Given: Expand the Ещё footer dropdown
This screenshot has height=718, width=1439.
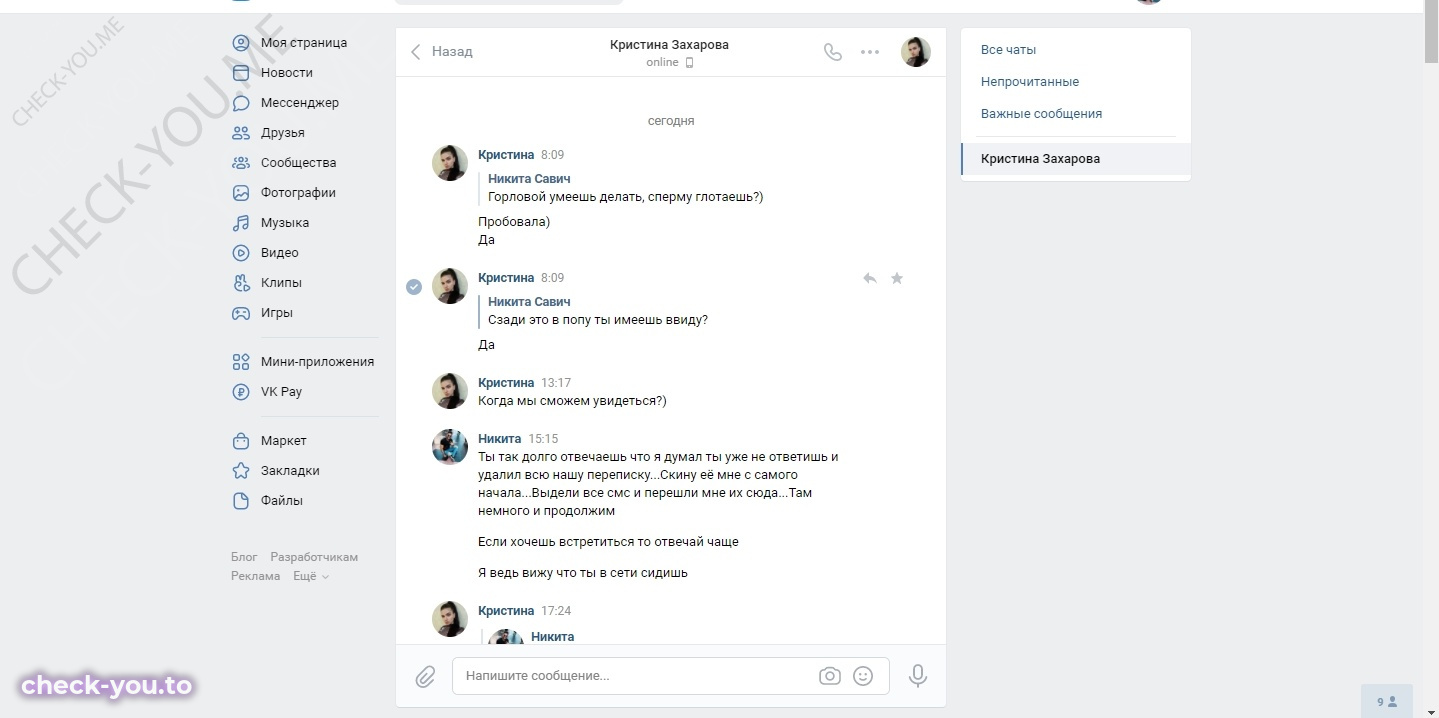Looking at the screenshot, I should click(311, 576).
